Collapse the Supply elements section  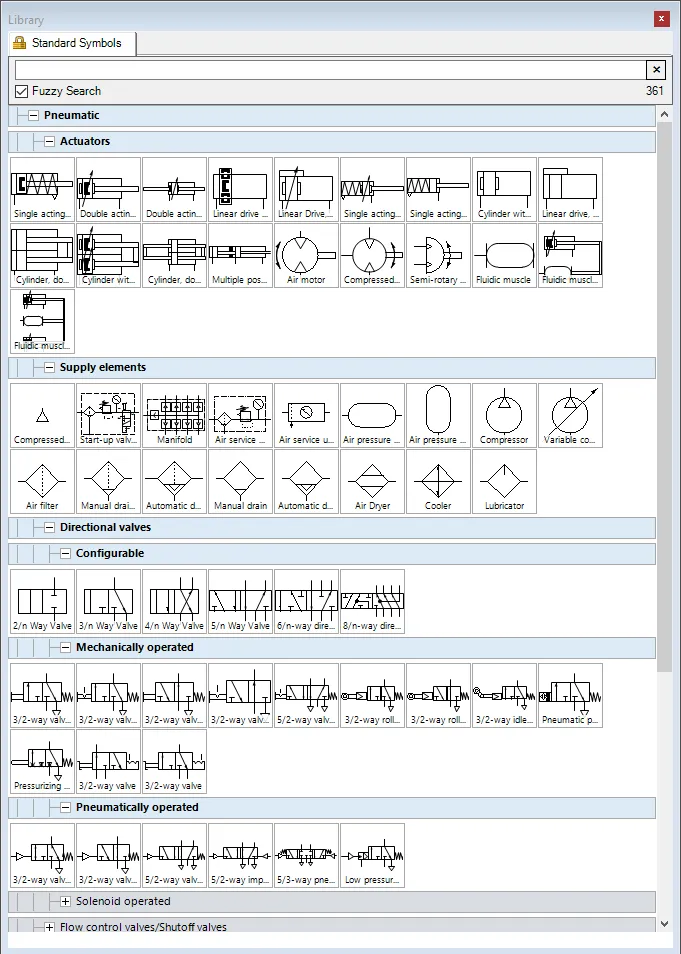point(49,368)
